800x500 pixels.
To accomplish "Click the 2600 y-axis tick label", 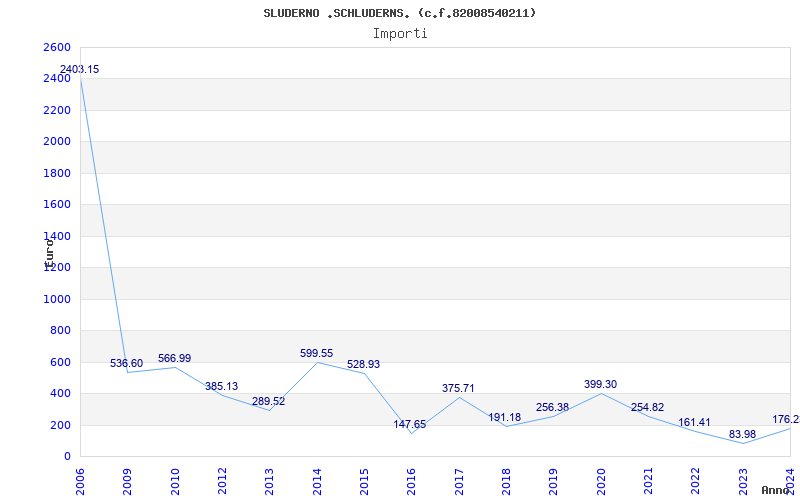I will click(57, 47).
